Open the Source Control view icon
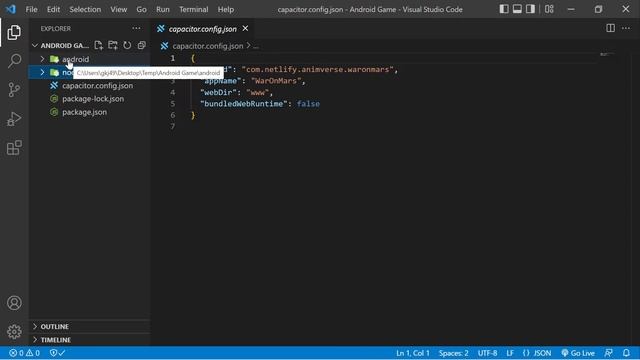 [14, 90]
